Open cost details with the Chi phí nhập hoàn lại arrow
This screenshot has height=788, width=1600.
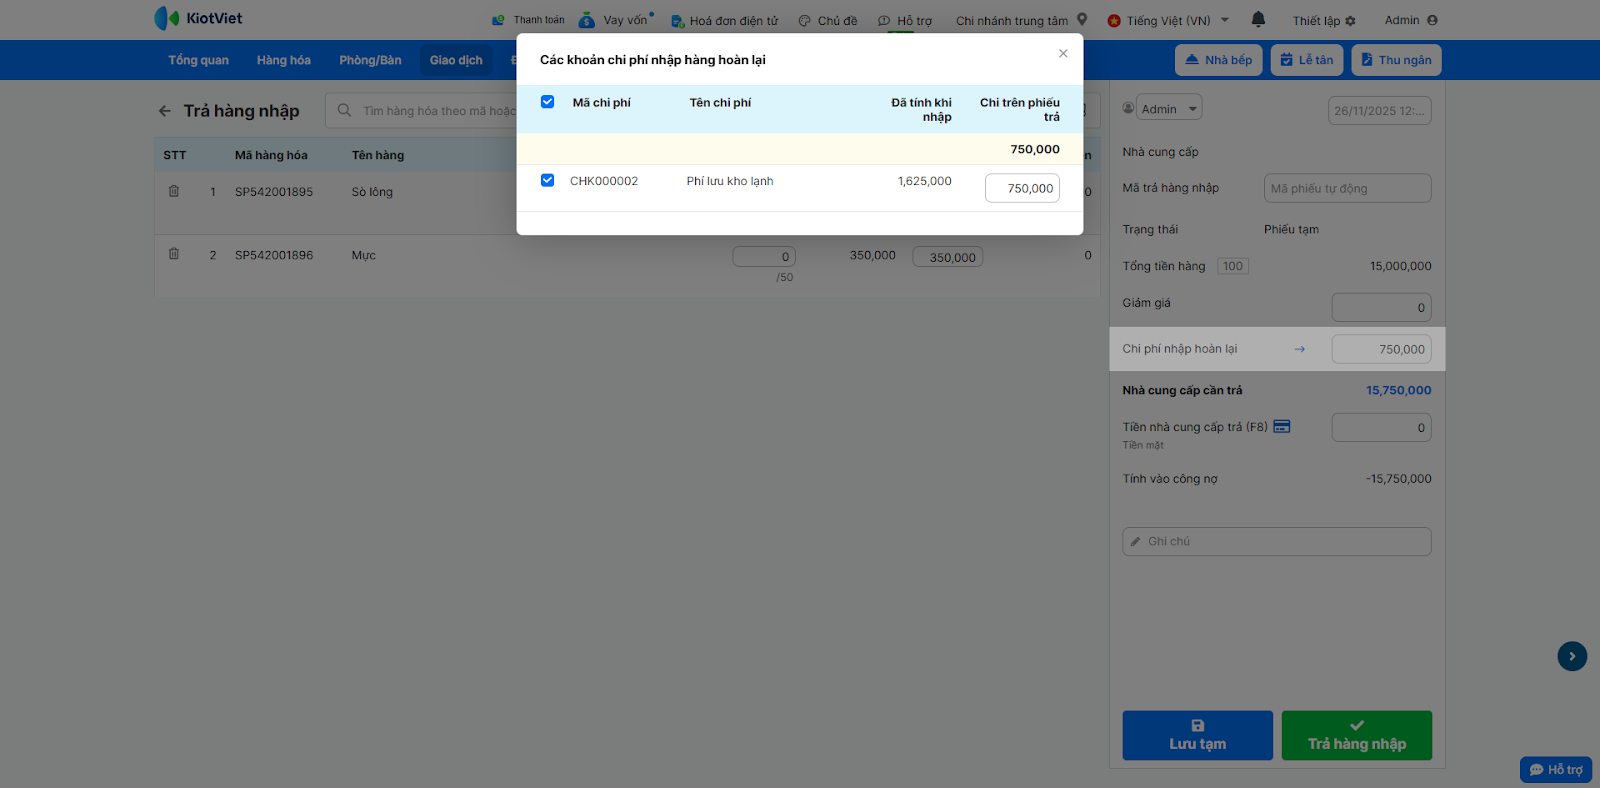point(1299,349)
